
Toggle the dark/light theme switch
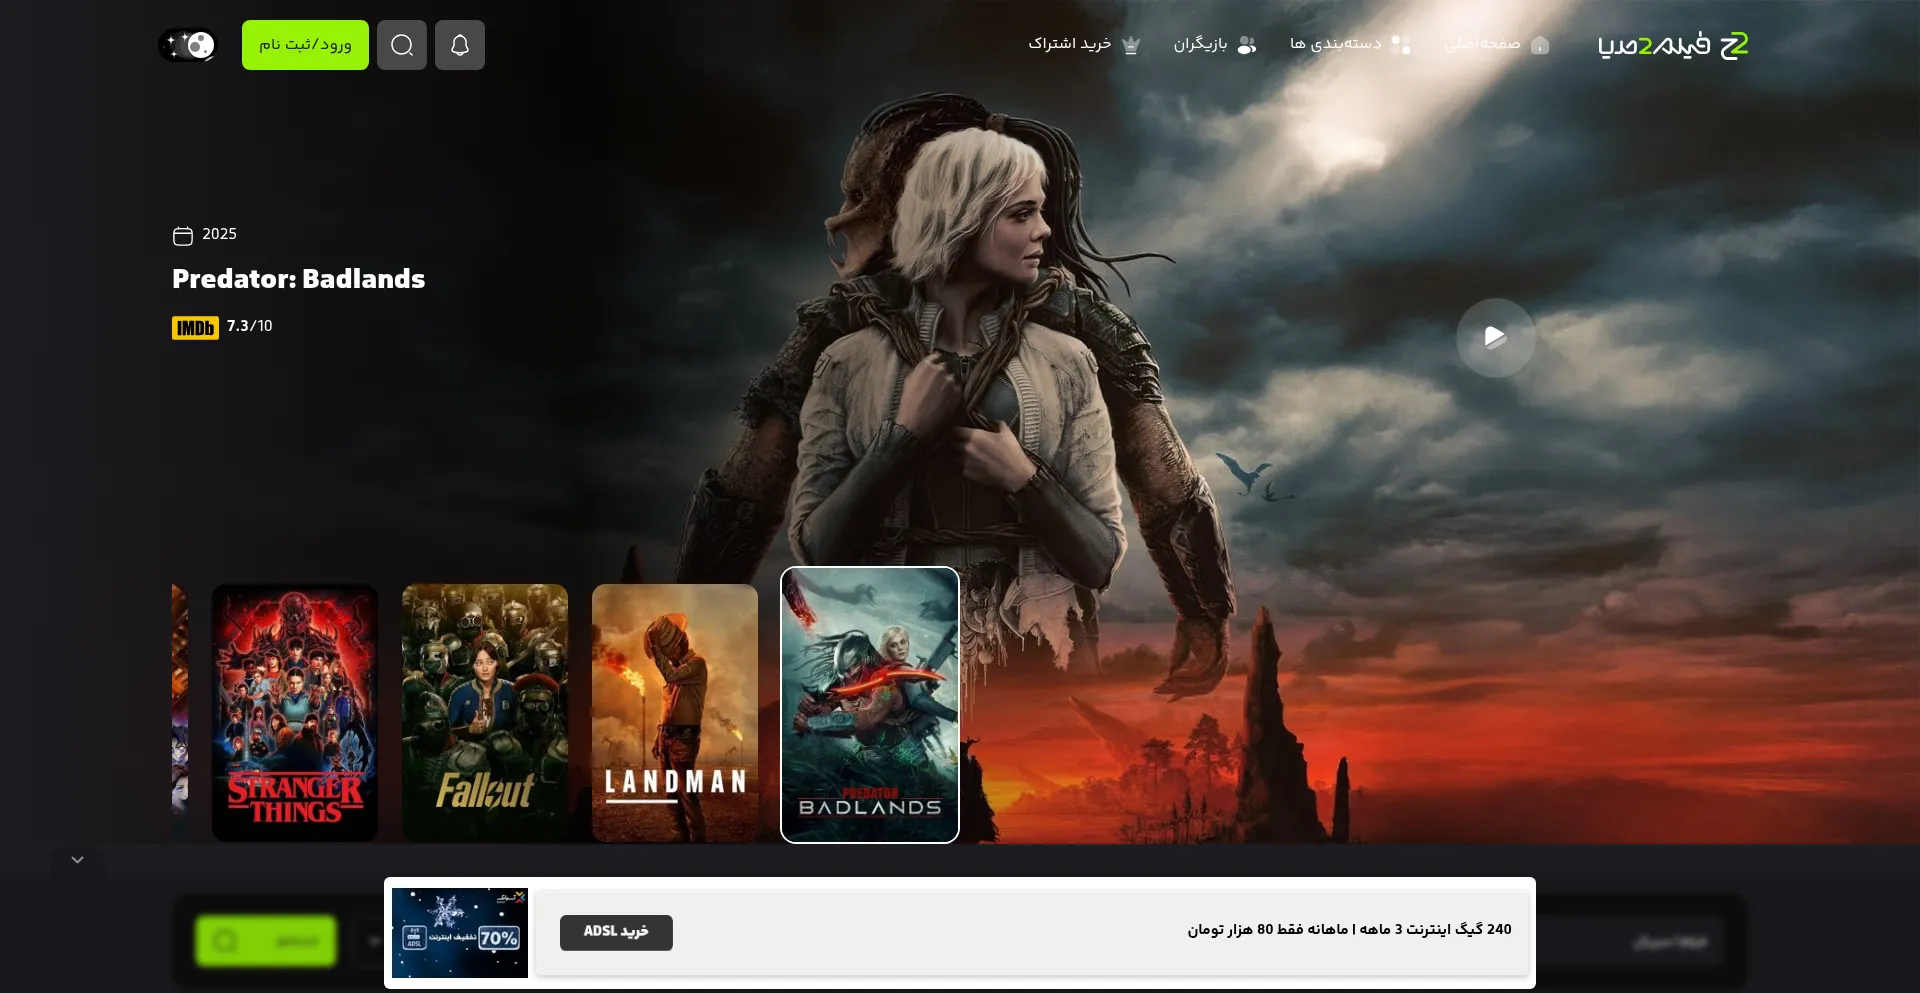[x=187, y=45]
